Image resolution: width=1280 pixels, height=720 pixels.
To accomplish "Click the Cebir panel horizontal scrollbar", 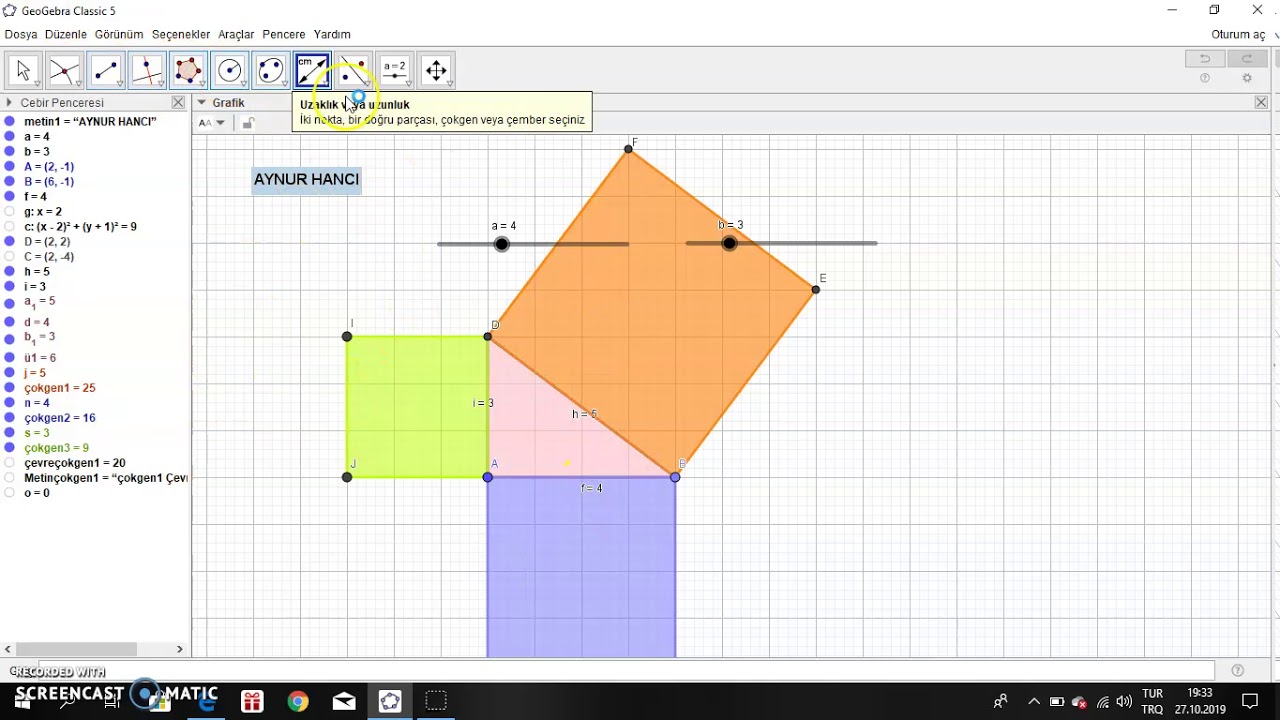I will coord(76,649).
